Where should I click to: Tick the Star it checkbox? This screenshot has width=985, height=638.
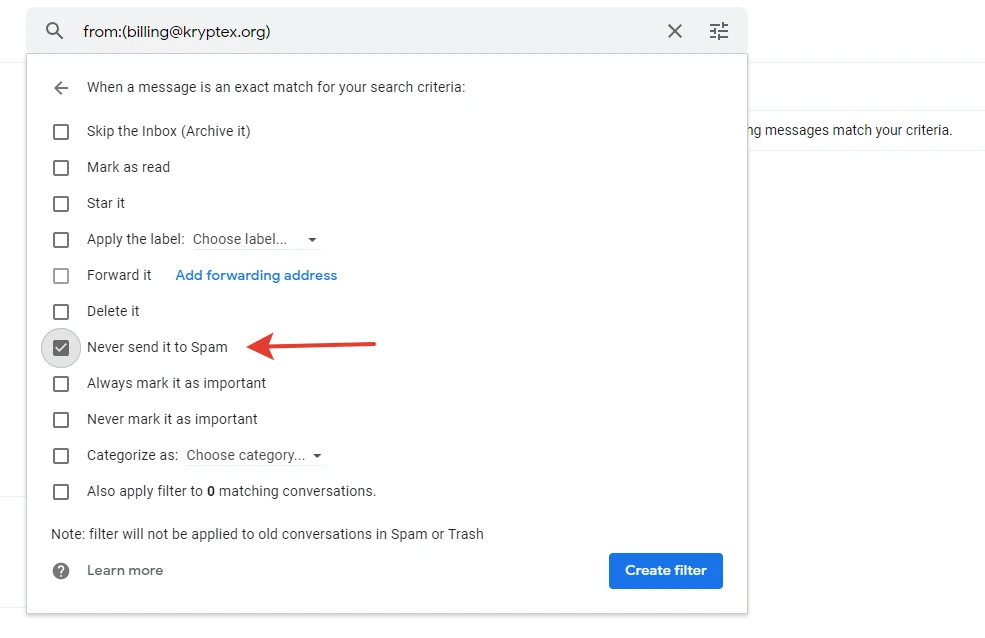point(61,204)
